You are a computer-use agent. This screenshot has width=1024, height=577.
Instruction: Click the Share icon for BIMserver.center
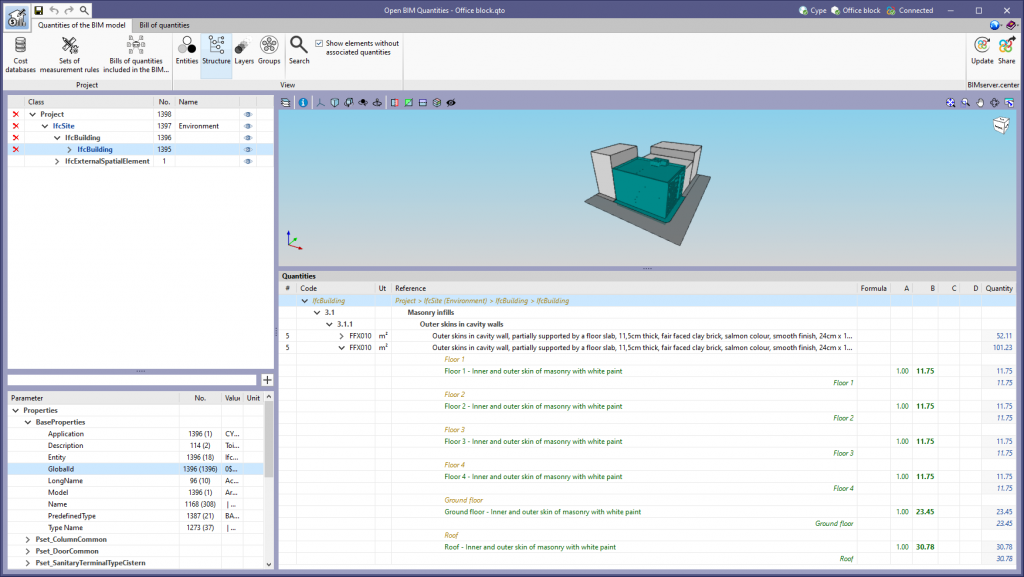coord(1006,51)
